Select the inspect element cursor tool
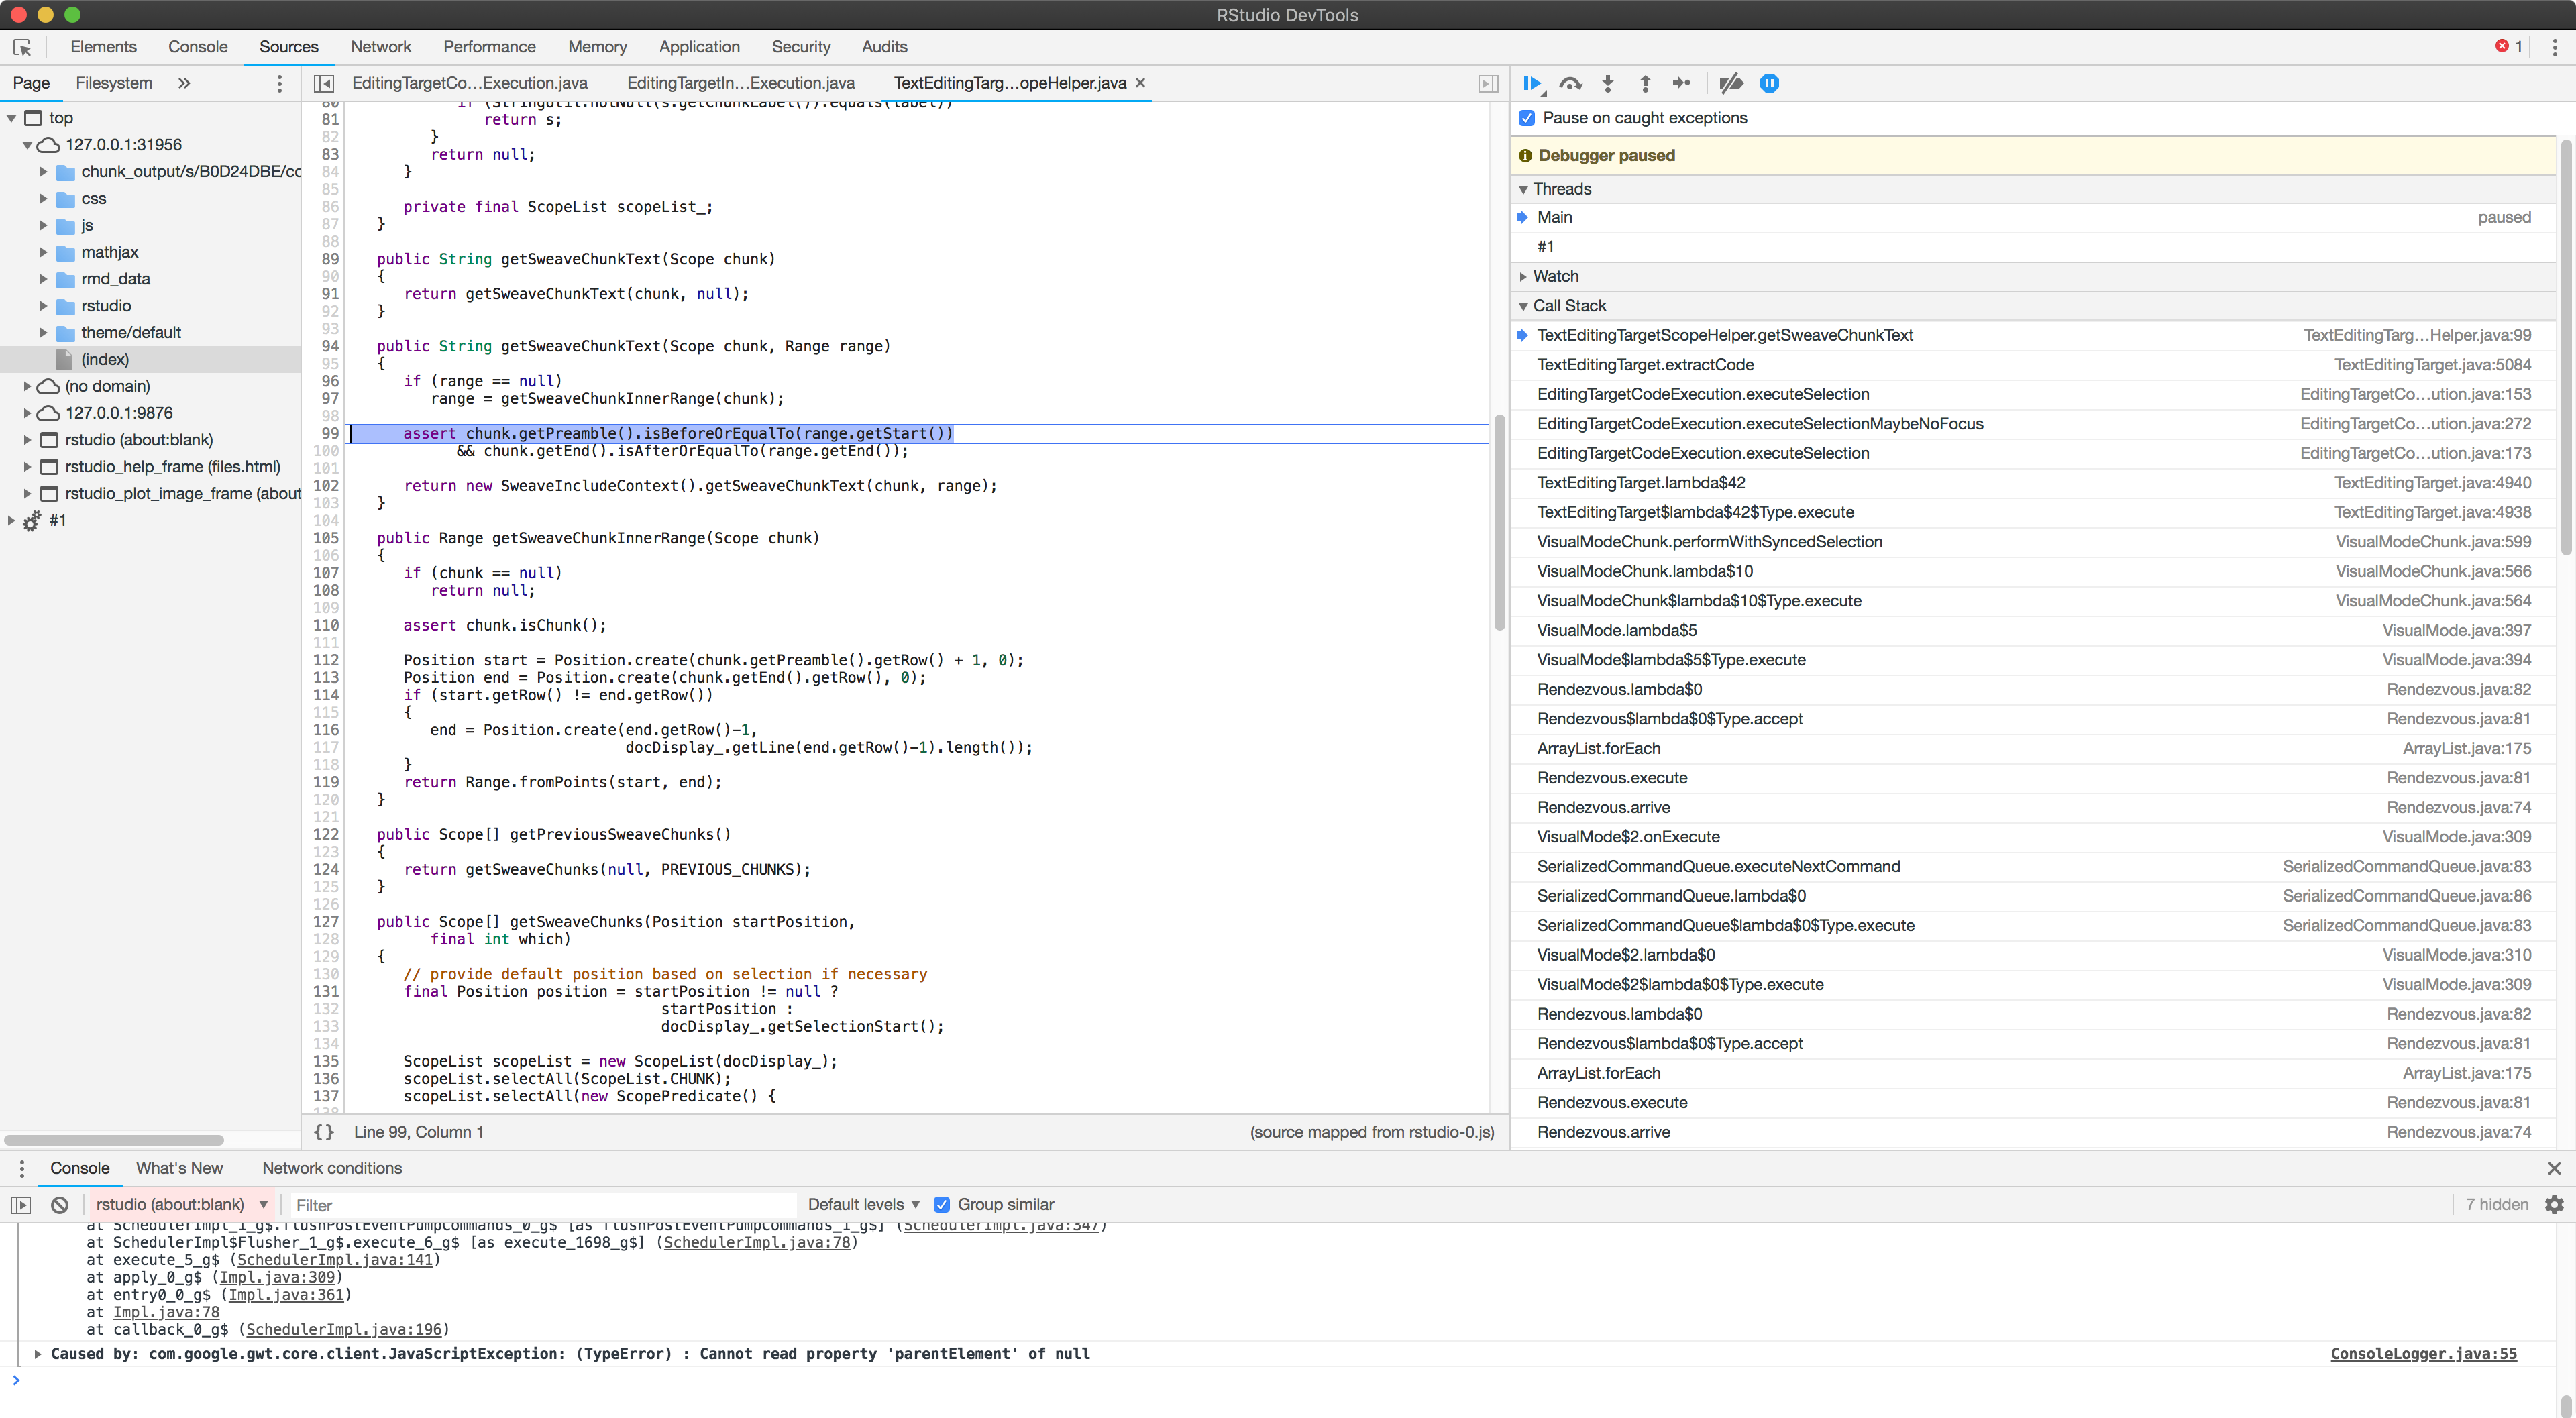 (x=22, y=47)
